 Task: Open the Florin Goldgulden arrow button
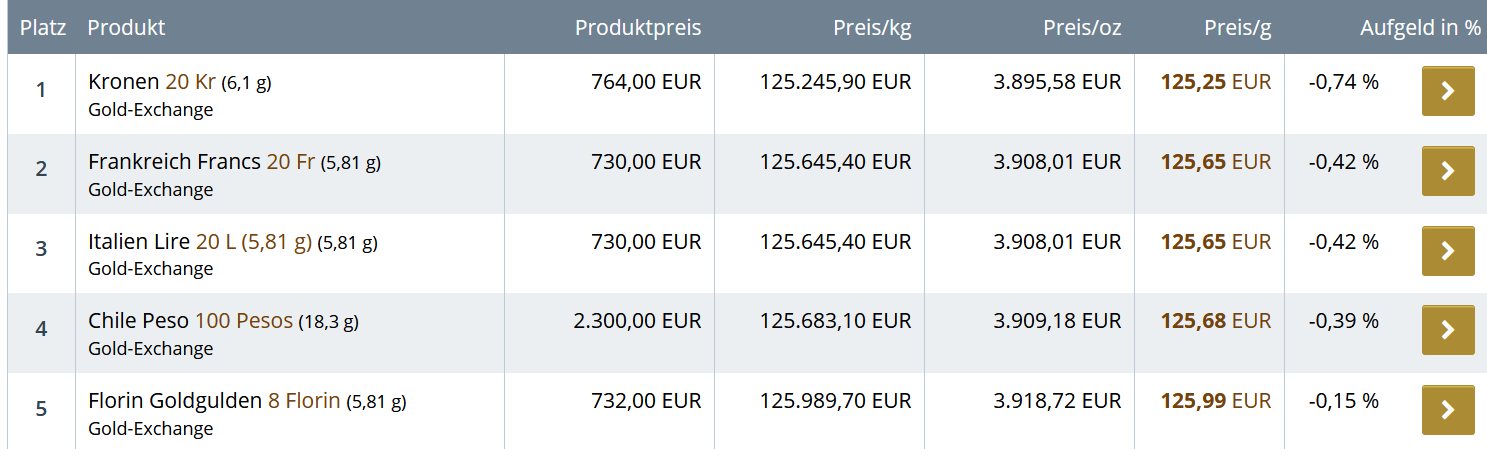tap(1447, 410)
